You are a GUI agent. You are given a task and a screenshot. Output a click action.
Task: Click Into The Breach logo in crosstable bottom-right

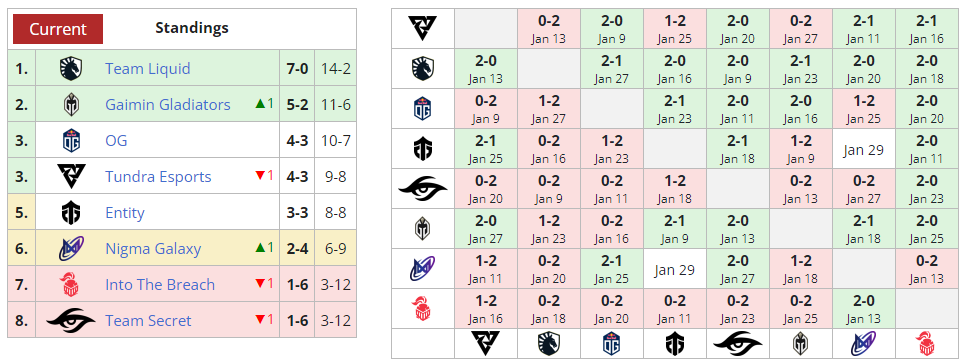[926, 344]
